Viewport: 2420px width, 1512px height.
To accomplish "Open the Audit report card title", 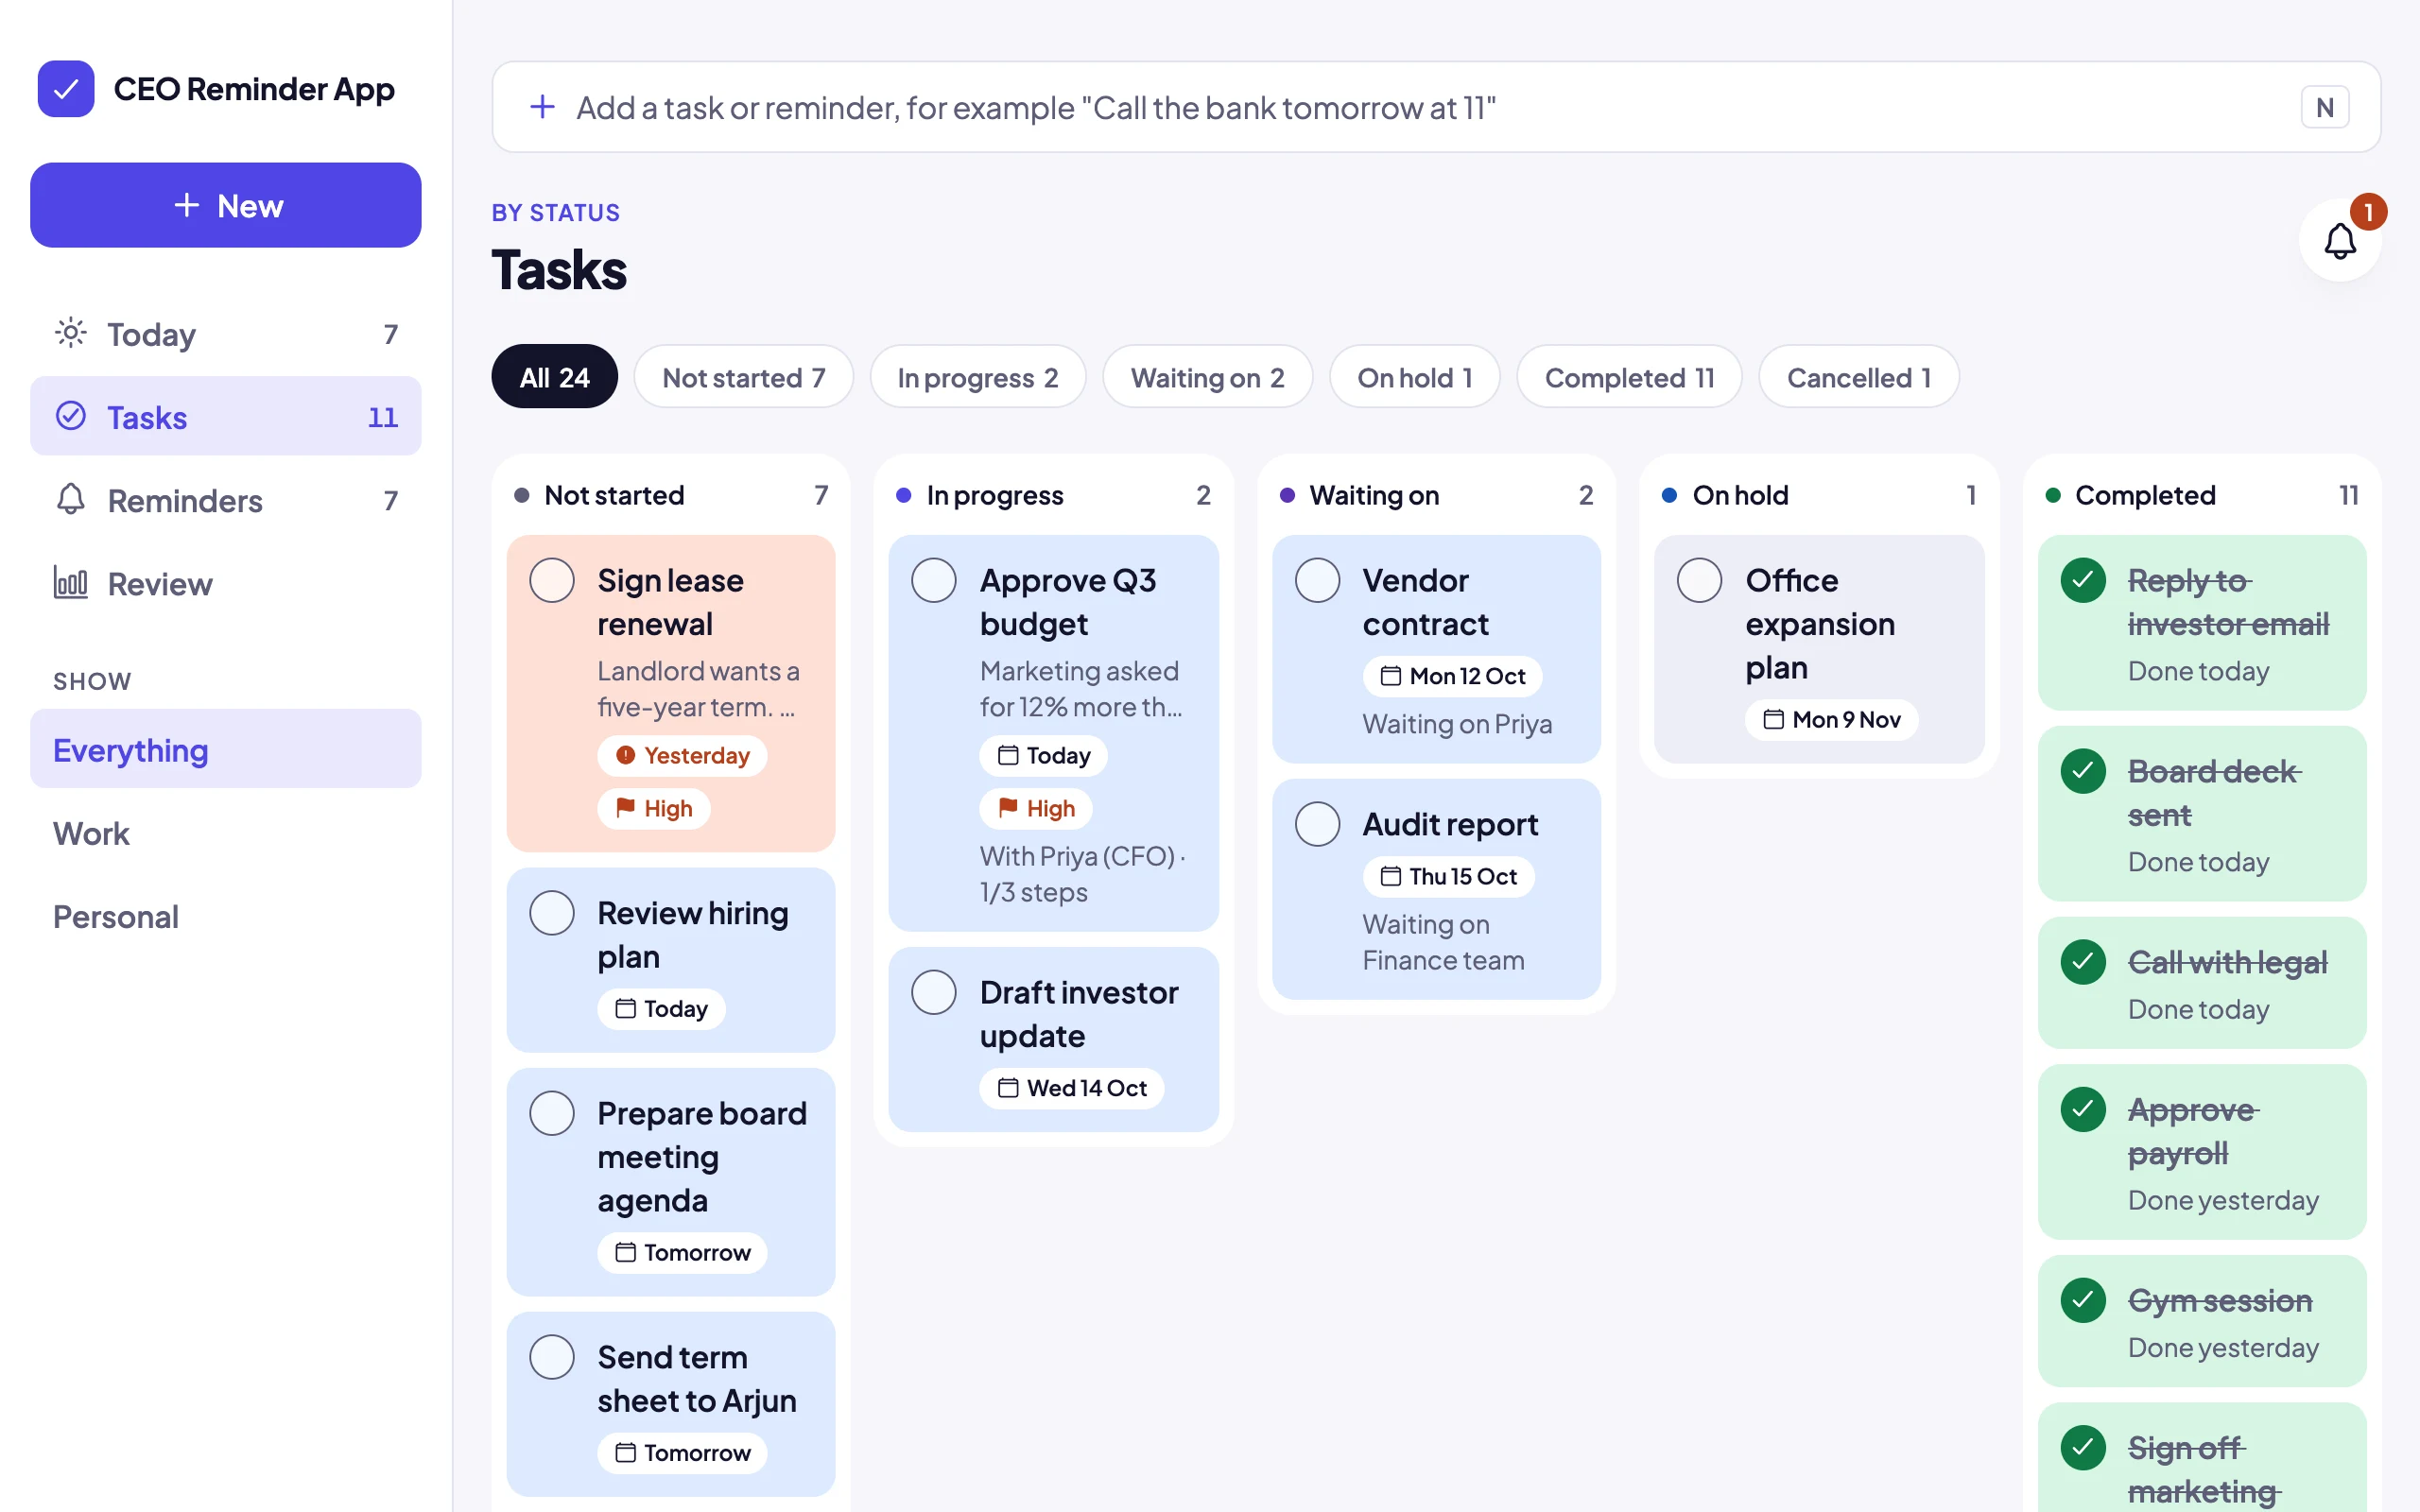I will tap(1450, 824).
